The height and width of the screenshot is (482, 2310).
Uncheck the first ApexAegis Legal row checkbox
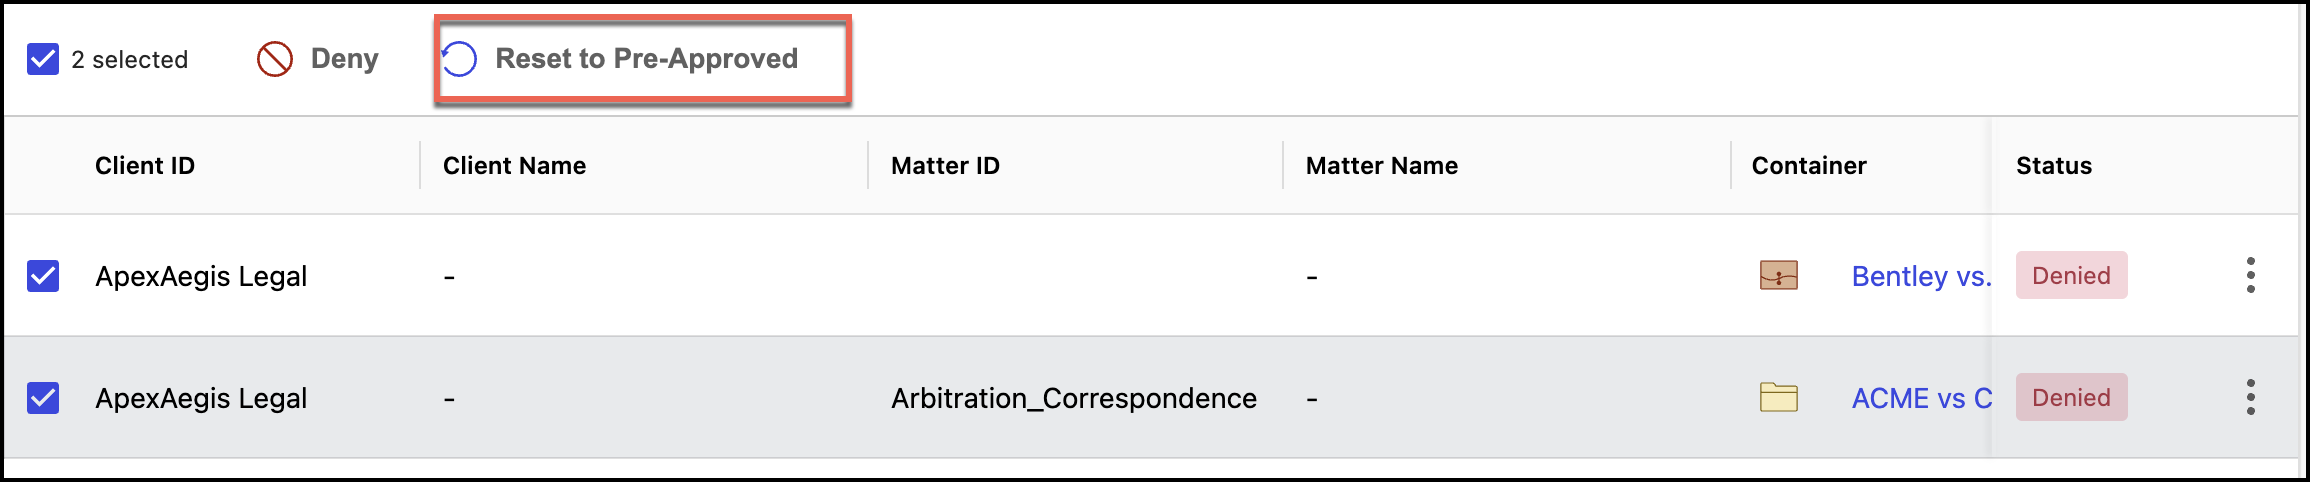43,275
